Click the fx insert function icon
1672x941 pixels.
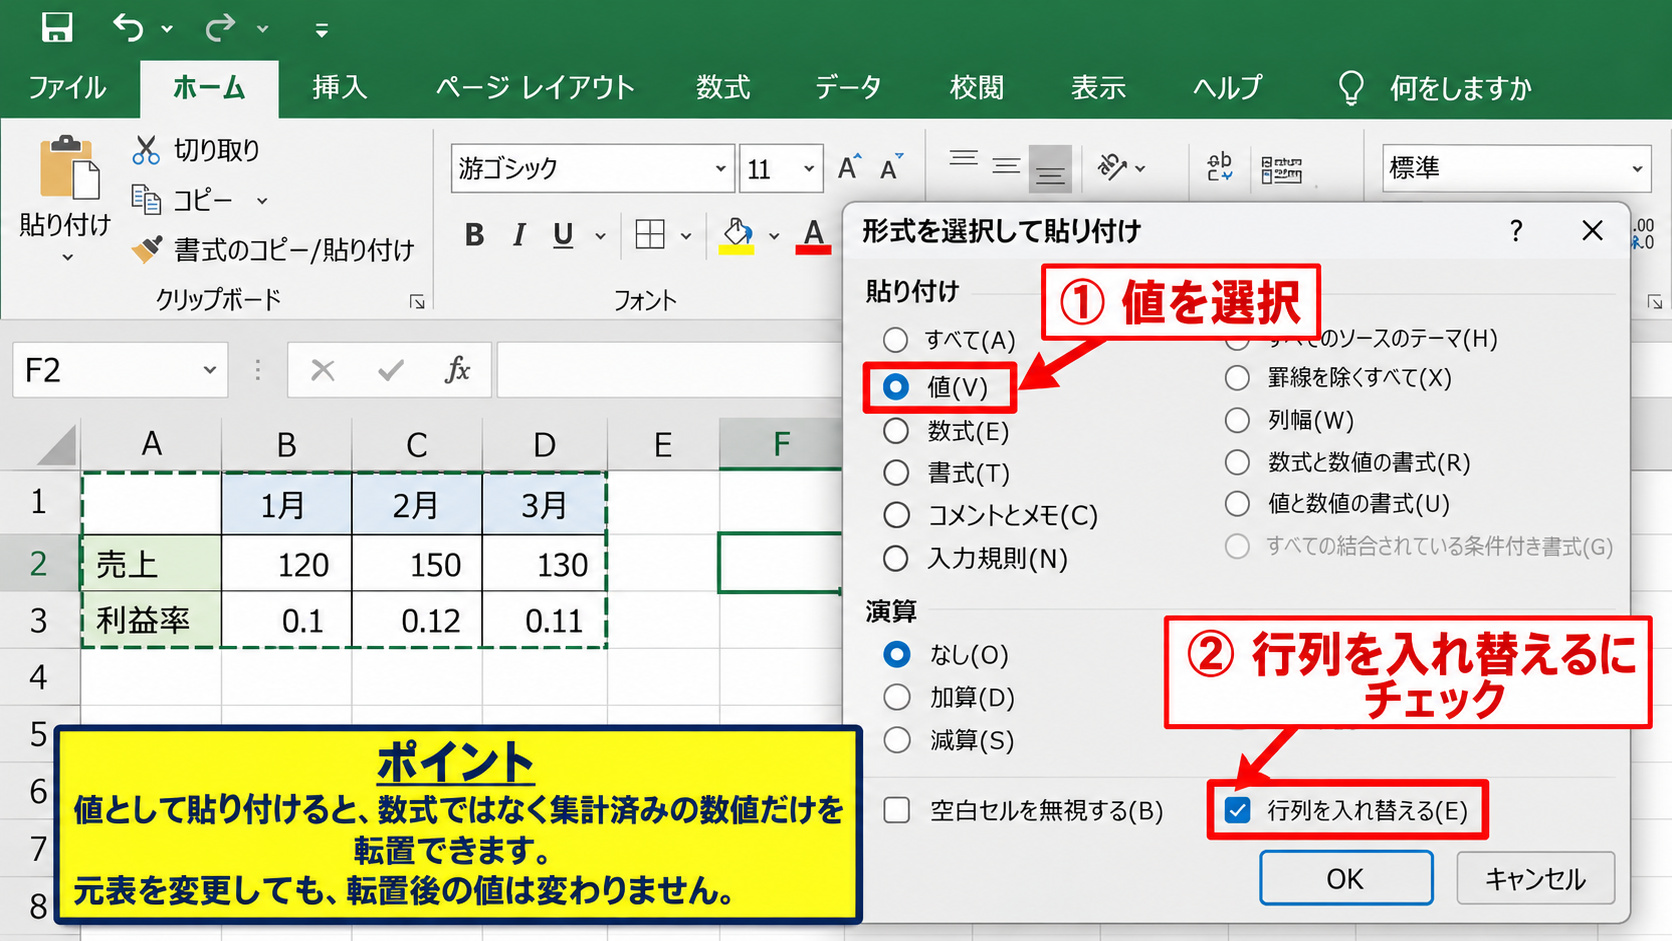point(457,370)
